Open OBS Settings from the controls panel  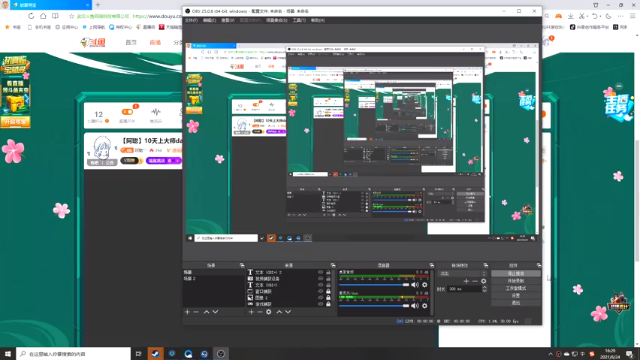click(x=516, y=296)
